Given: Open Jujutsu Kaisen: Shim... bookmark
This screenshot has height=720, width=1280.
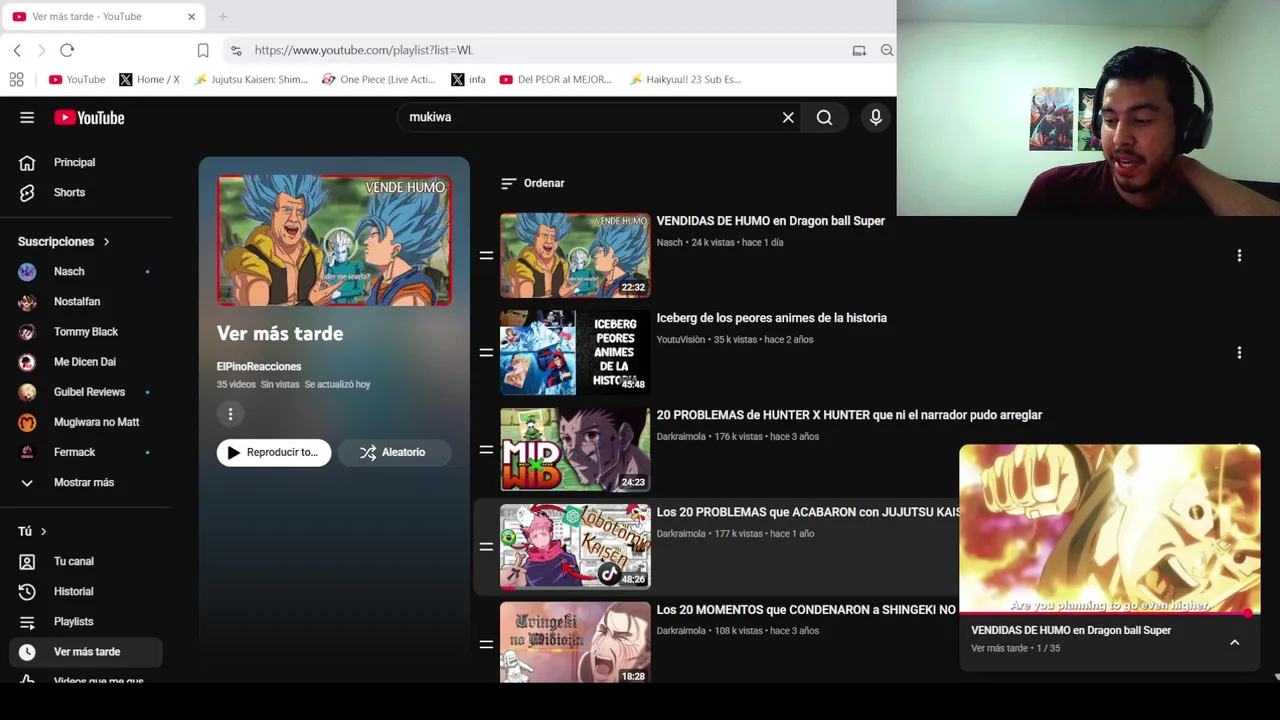Looking at the screenshot, I should [x=251, y=79].
